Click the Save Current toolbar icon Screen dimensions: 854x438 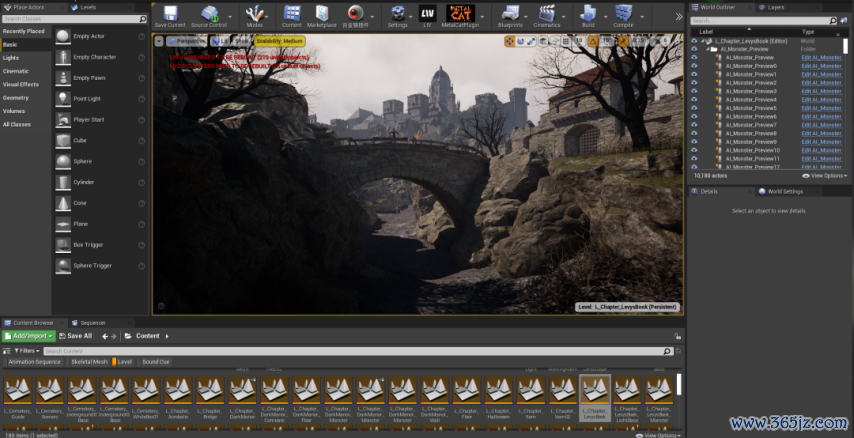pyautogui.click(x=170, y=16)
